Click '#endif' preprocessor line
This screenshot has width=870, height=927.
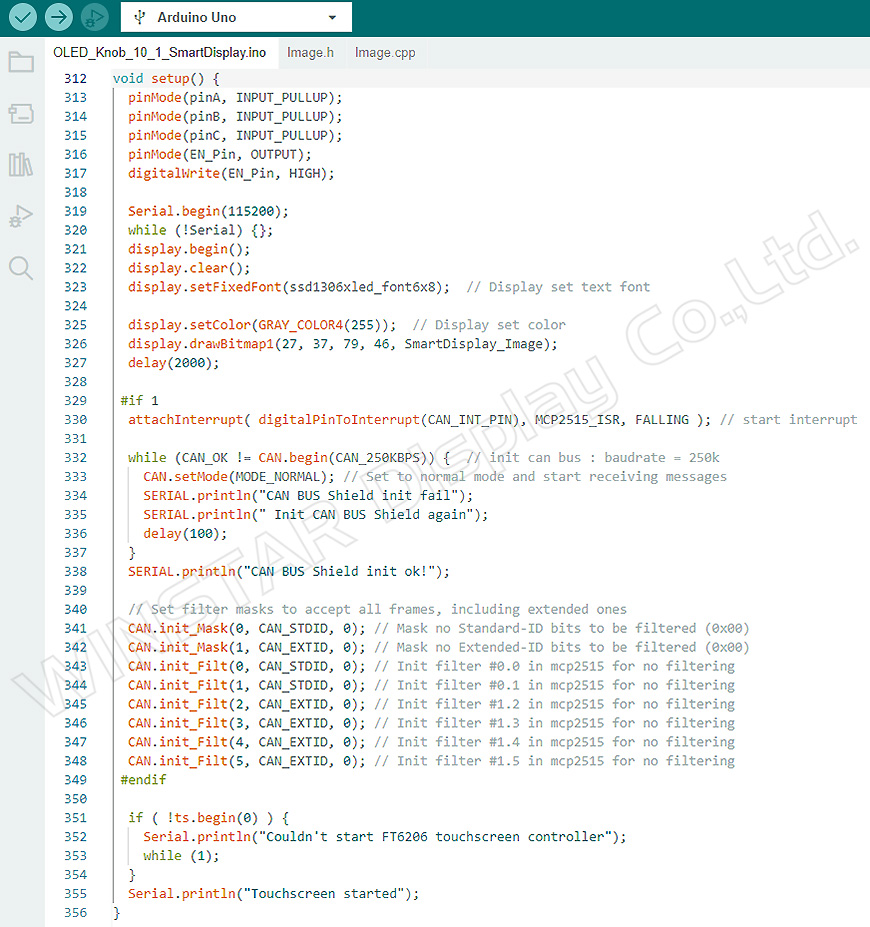tap(144, 779)
